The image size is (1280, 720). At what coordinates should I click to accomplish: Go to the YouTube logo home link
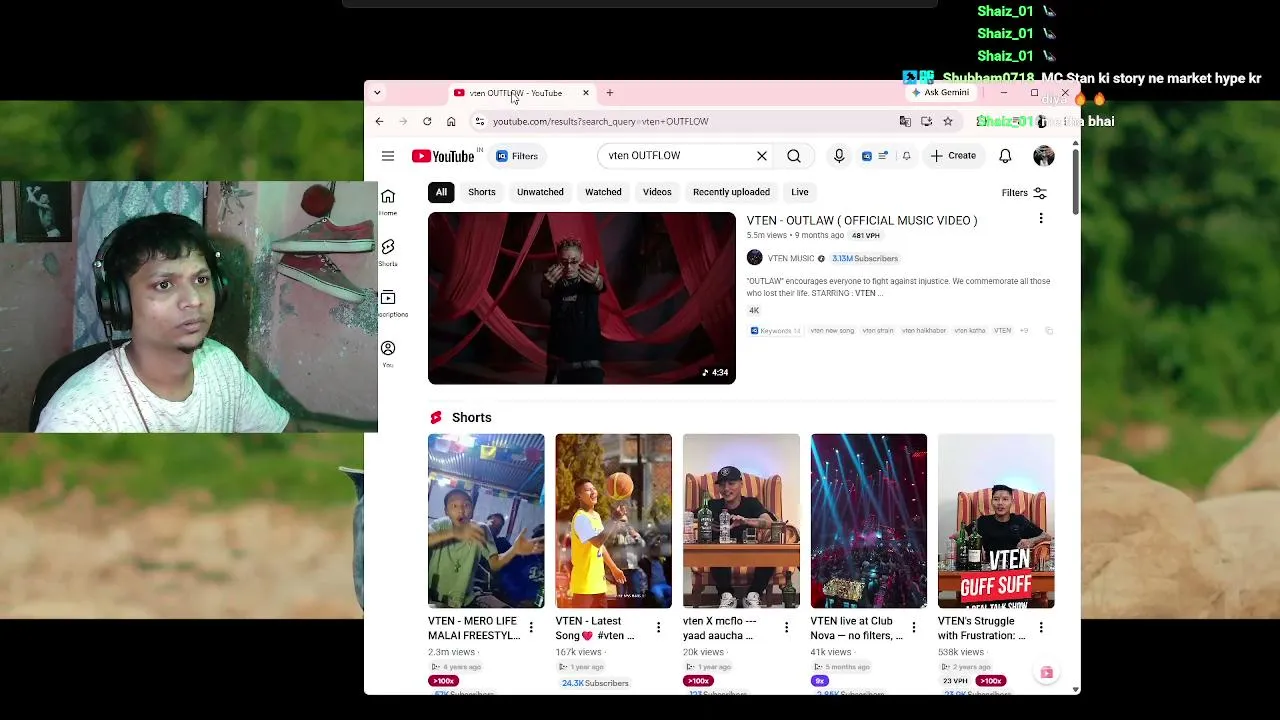[443, 156]
